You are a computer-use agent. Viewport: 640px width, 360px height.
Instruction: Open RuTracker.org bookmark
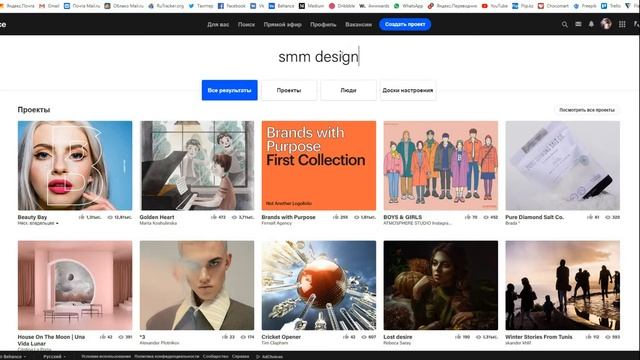(x=166, y=6)
